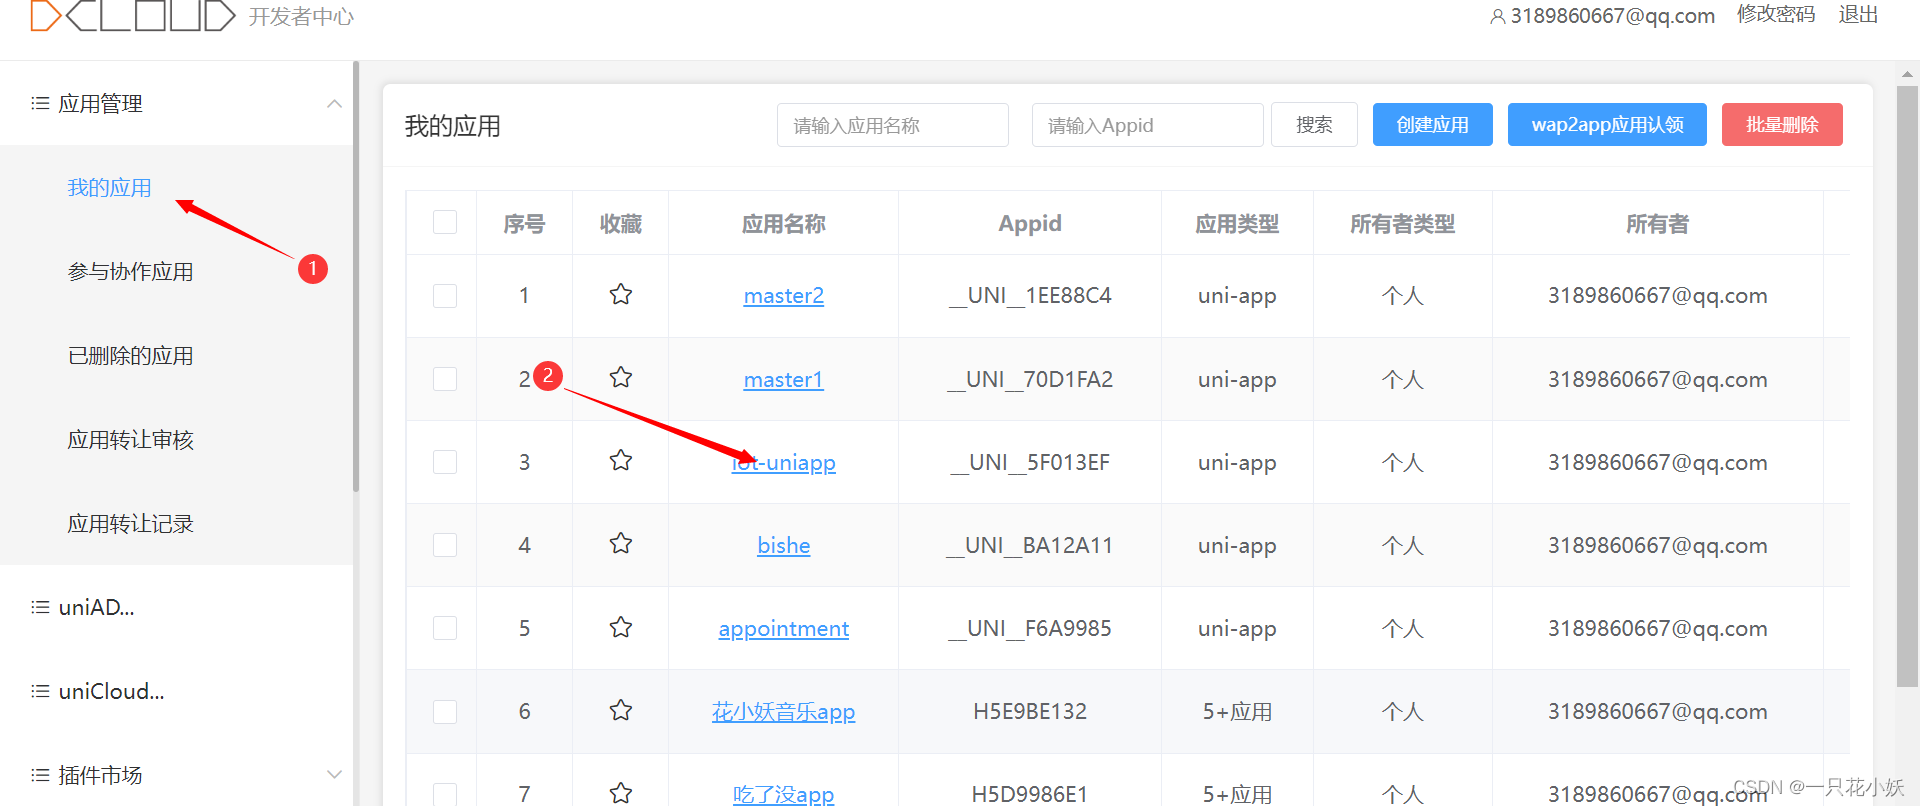Star the master2 app as favorite

click(621, 294)
